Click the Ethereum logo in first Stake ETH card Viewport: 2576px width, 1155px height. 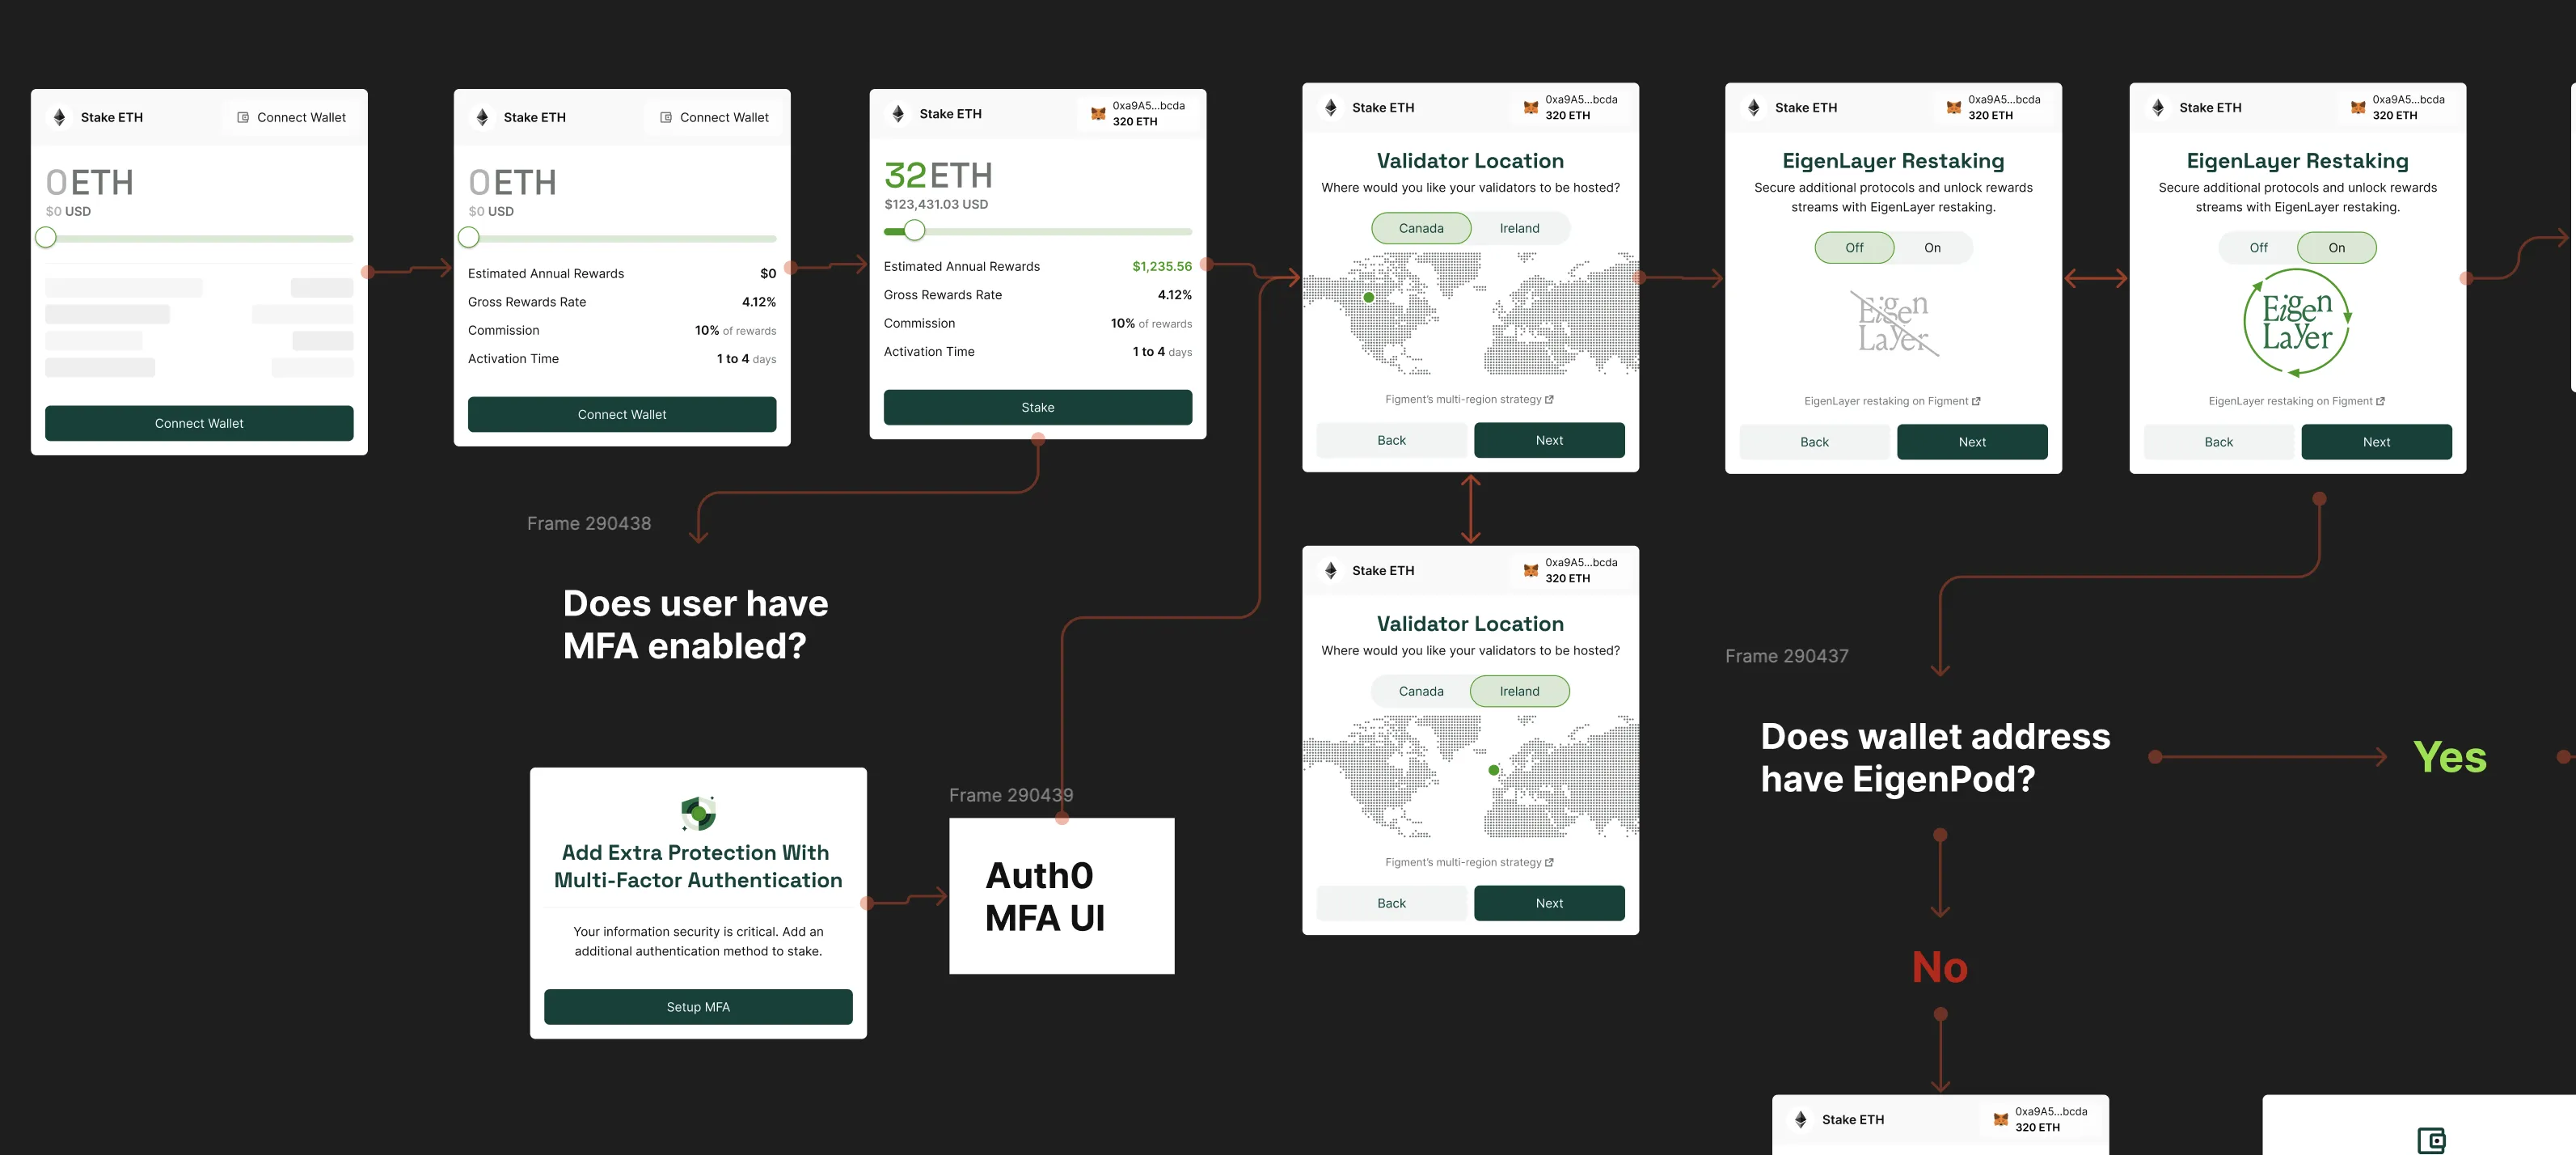60,117
